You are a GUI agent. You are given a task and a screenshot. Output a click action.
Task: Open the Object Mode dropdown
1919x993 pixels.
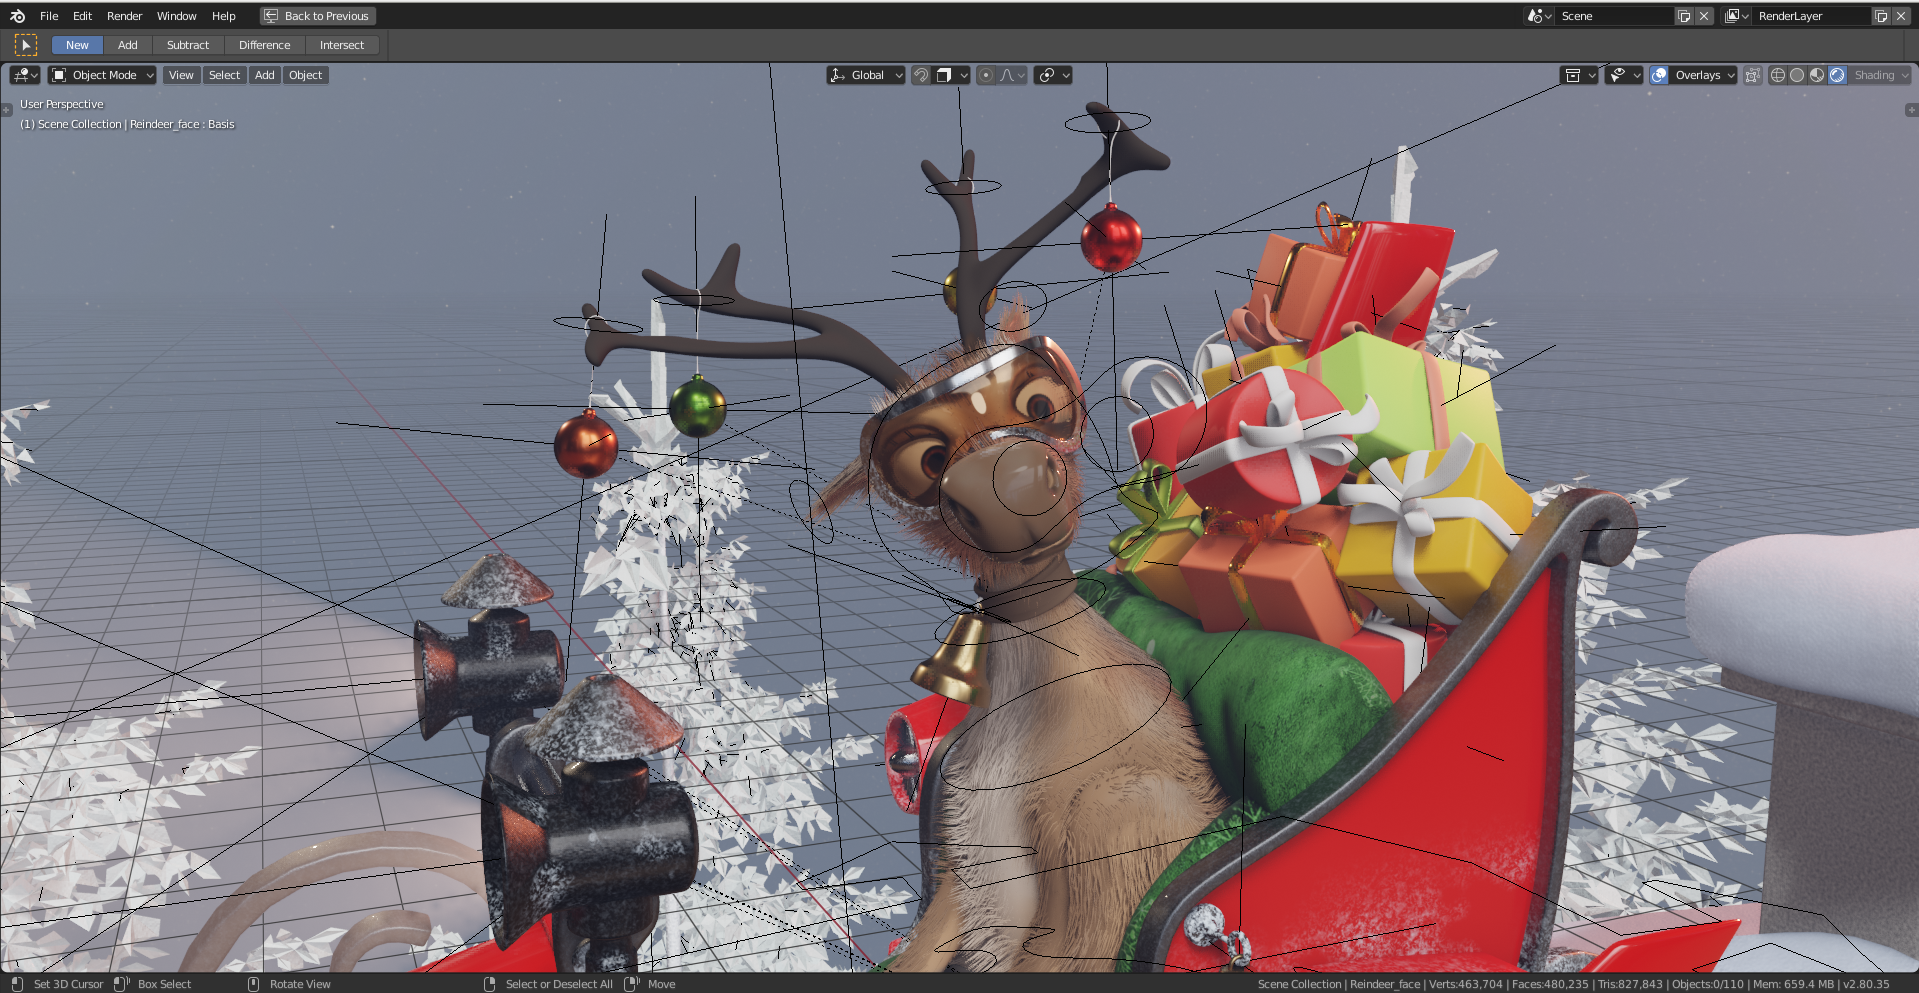102,75
